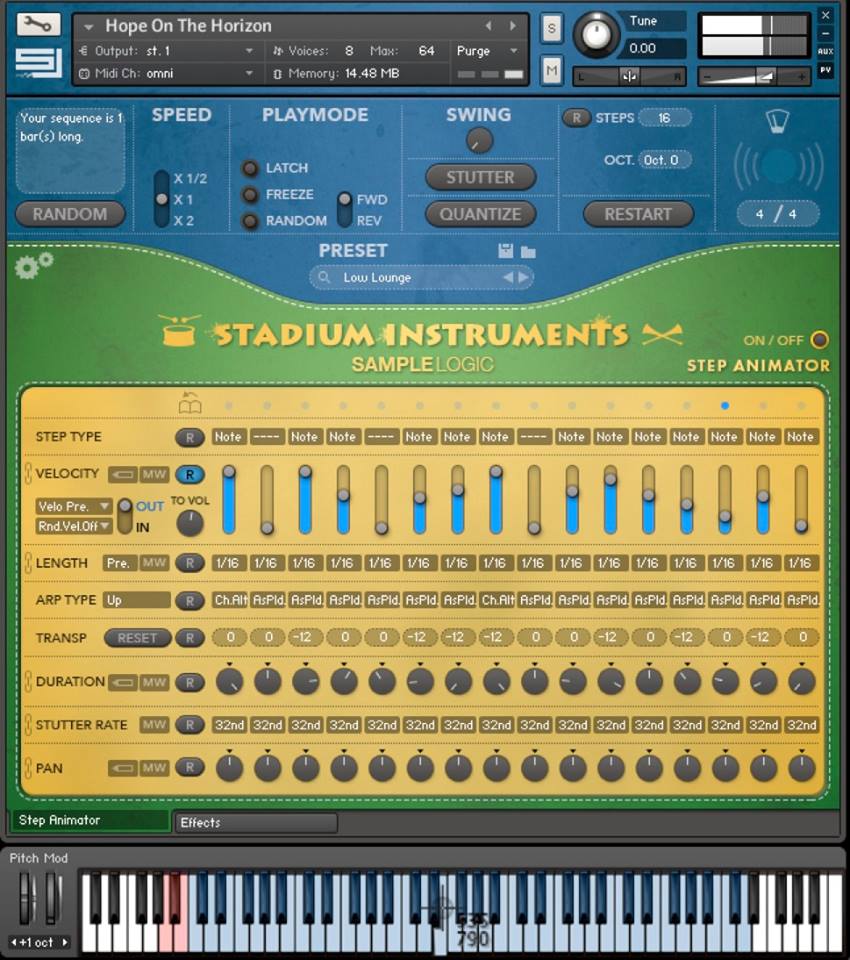Switch to the Effects tab

[256, 823]
